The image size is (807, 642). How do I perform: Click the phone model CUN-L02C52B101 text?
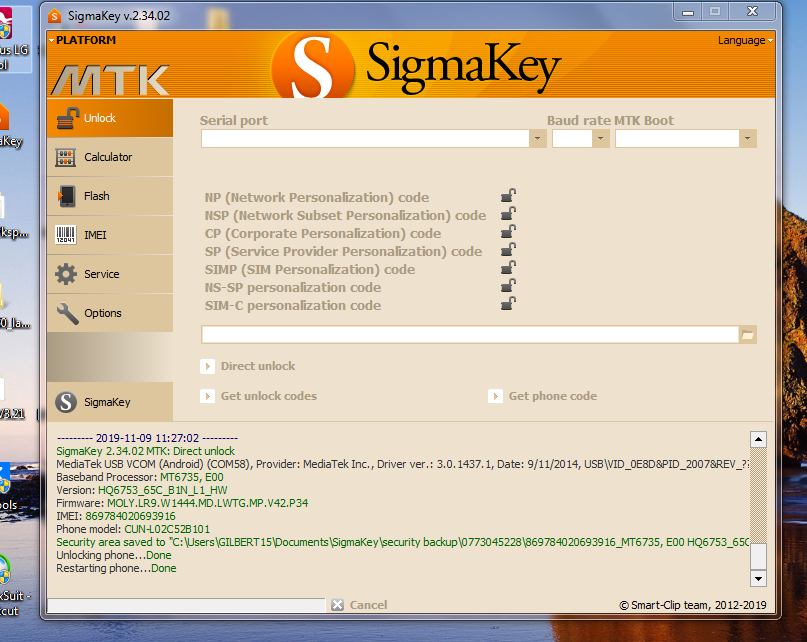pos(167,529)
